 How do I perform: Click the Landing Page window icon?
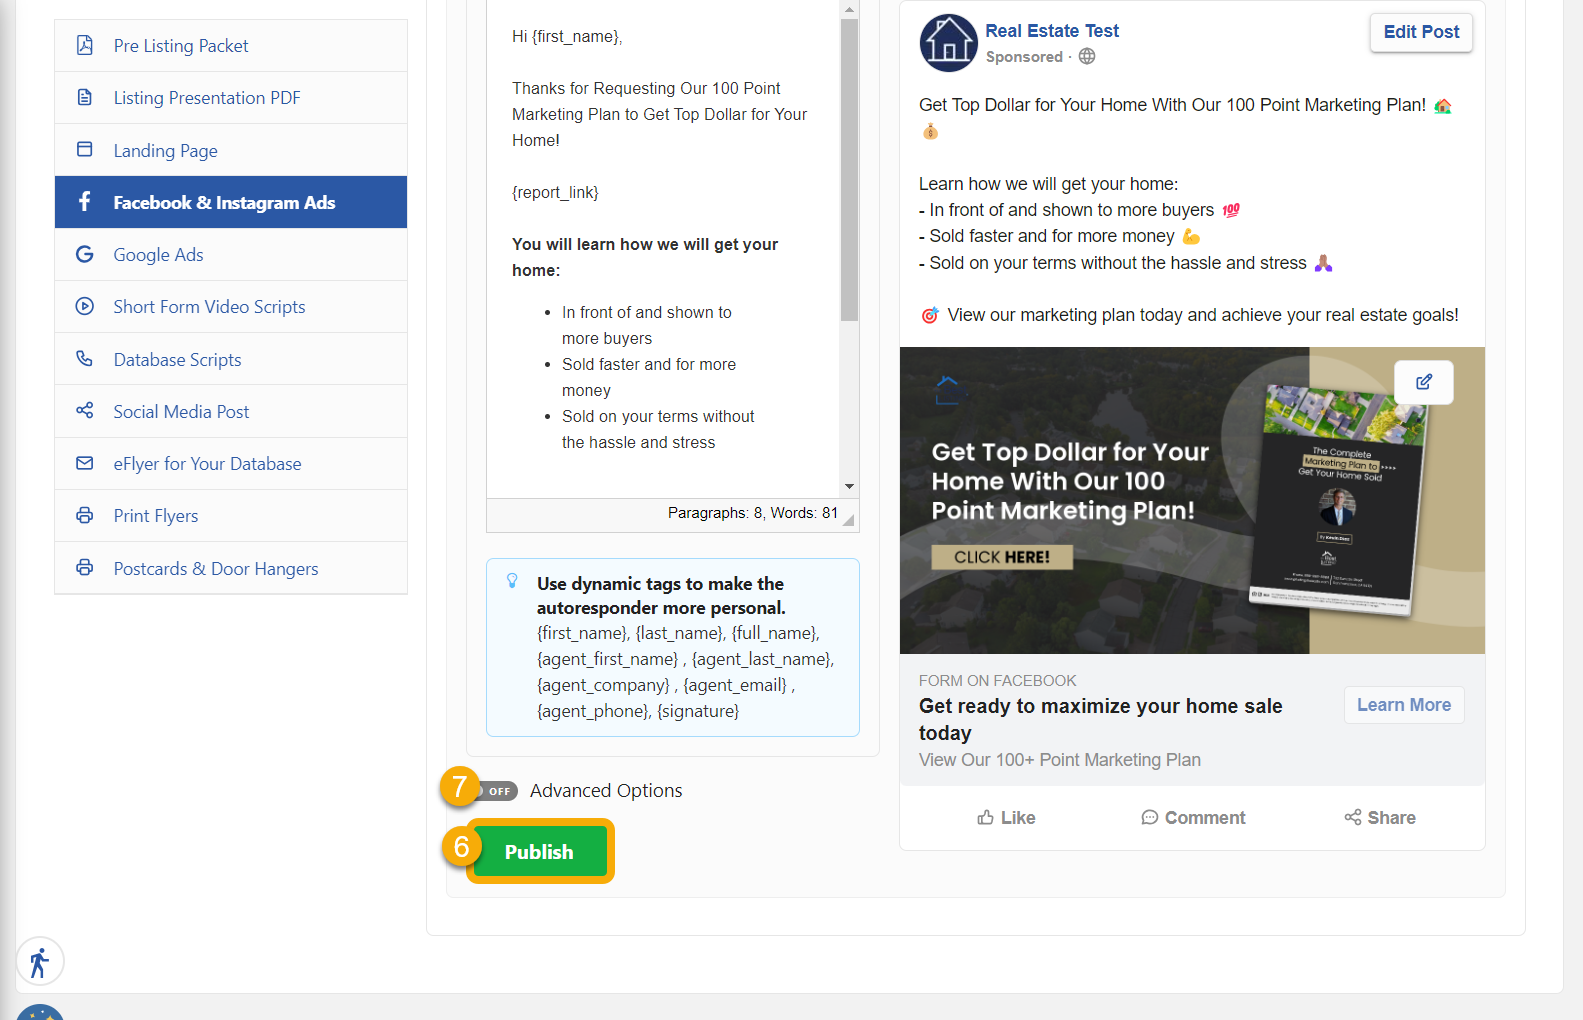pyautogui.click(x=85, y=149)
